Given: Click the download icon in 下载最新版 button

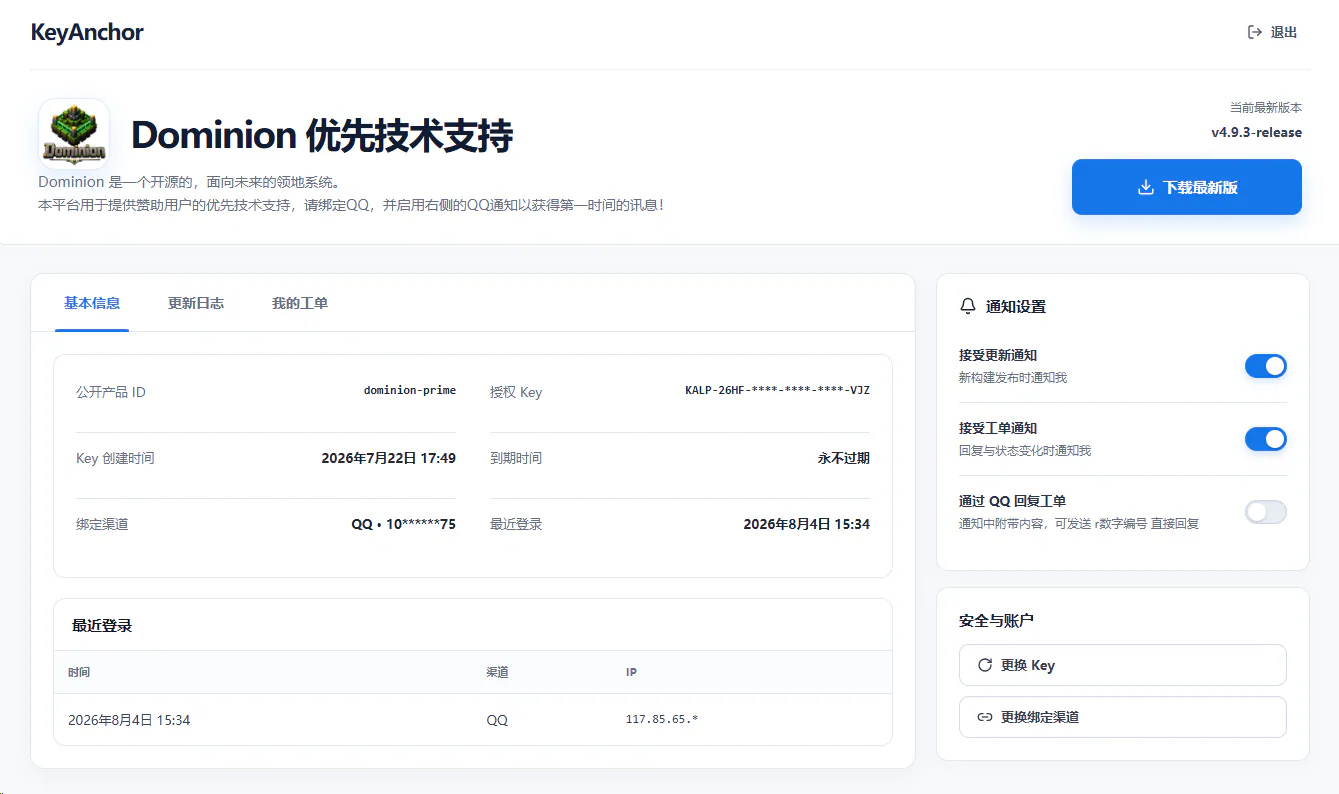Looking at the screenshot, I should 1146,187.
